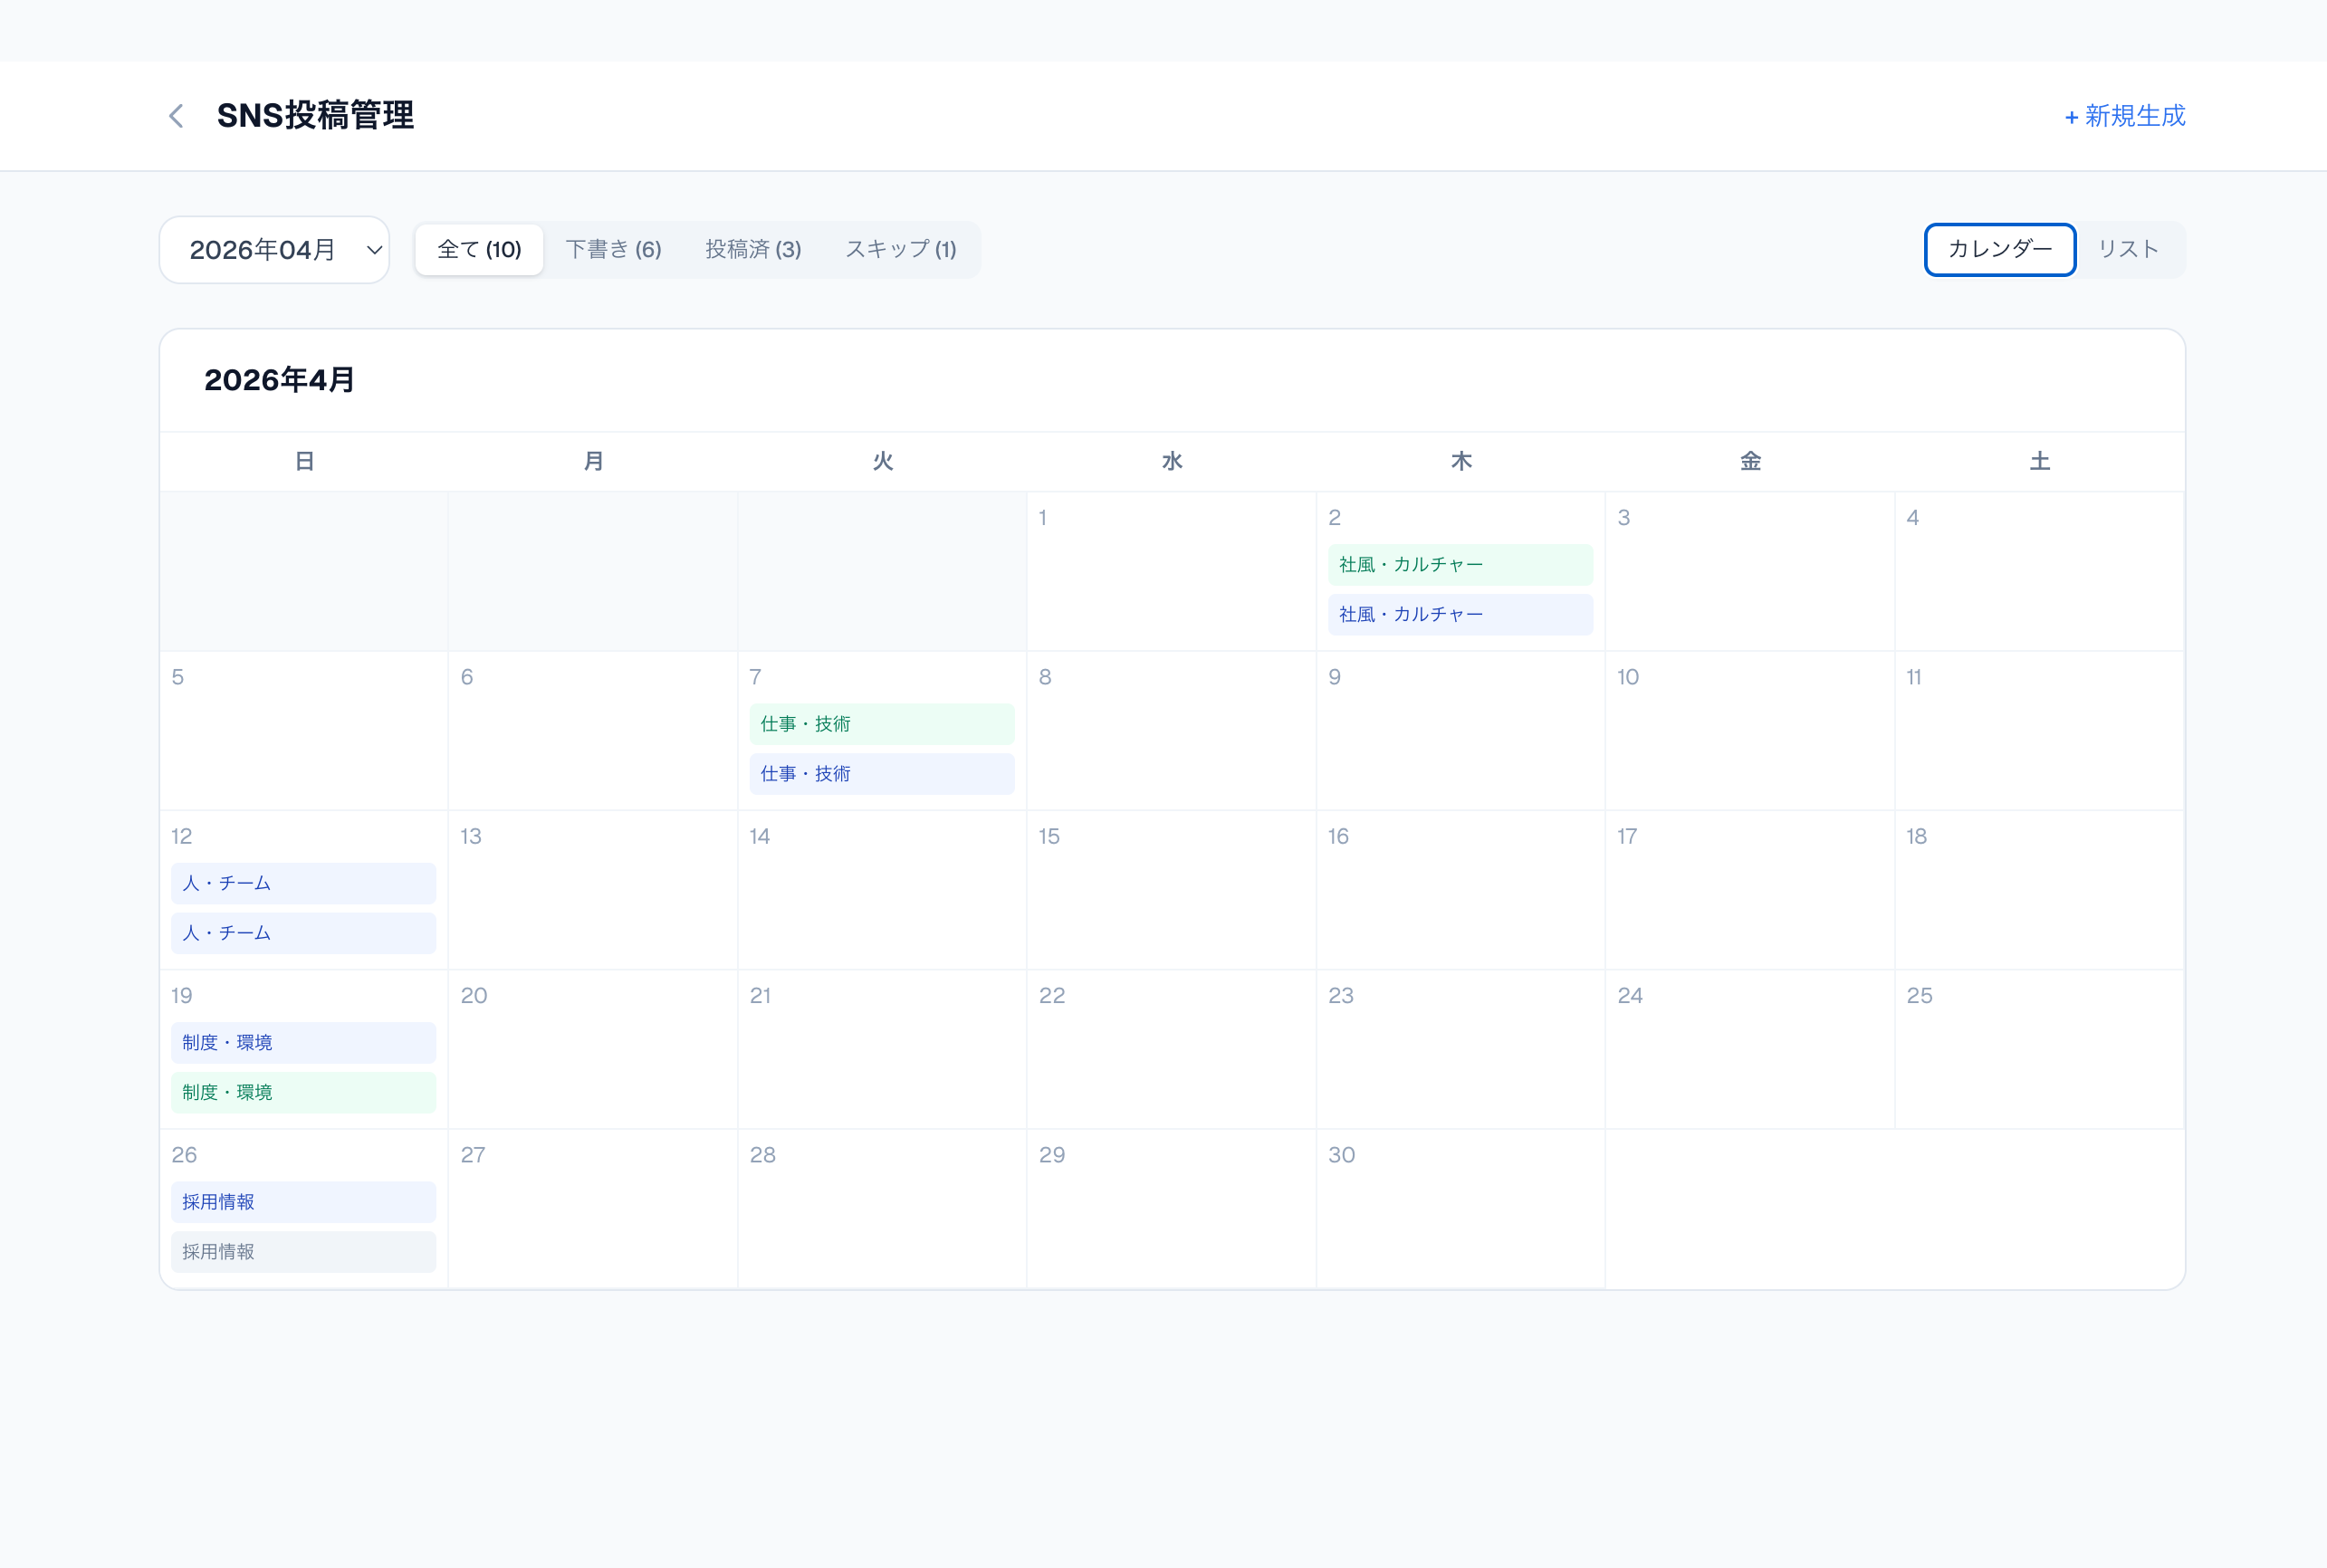
Task: Open second 人・チーム post on April 12
Action: click(x=303, y=933)
